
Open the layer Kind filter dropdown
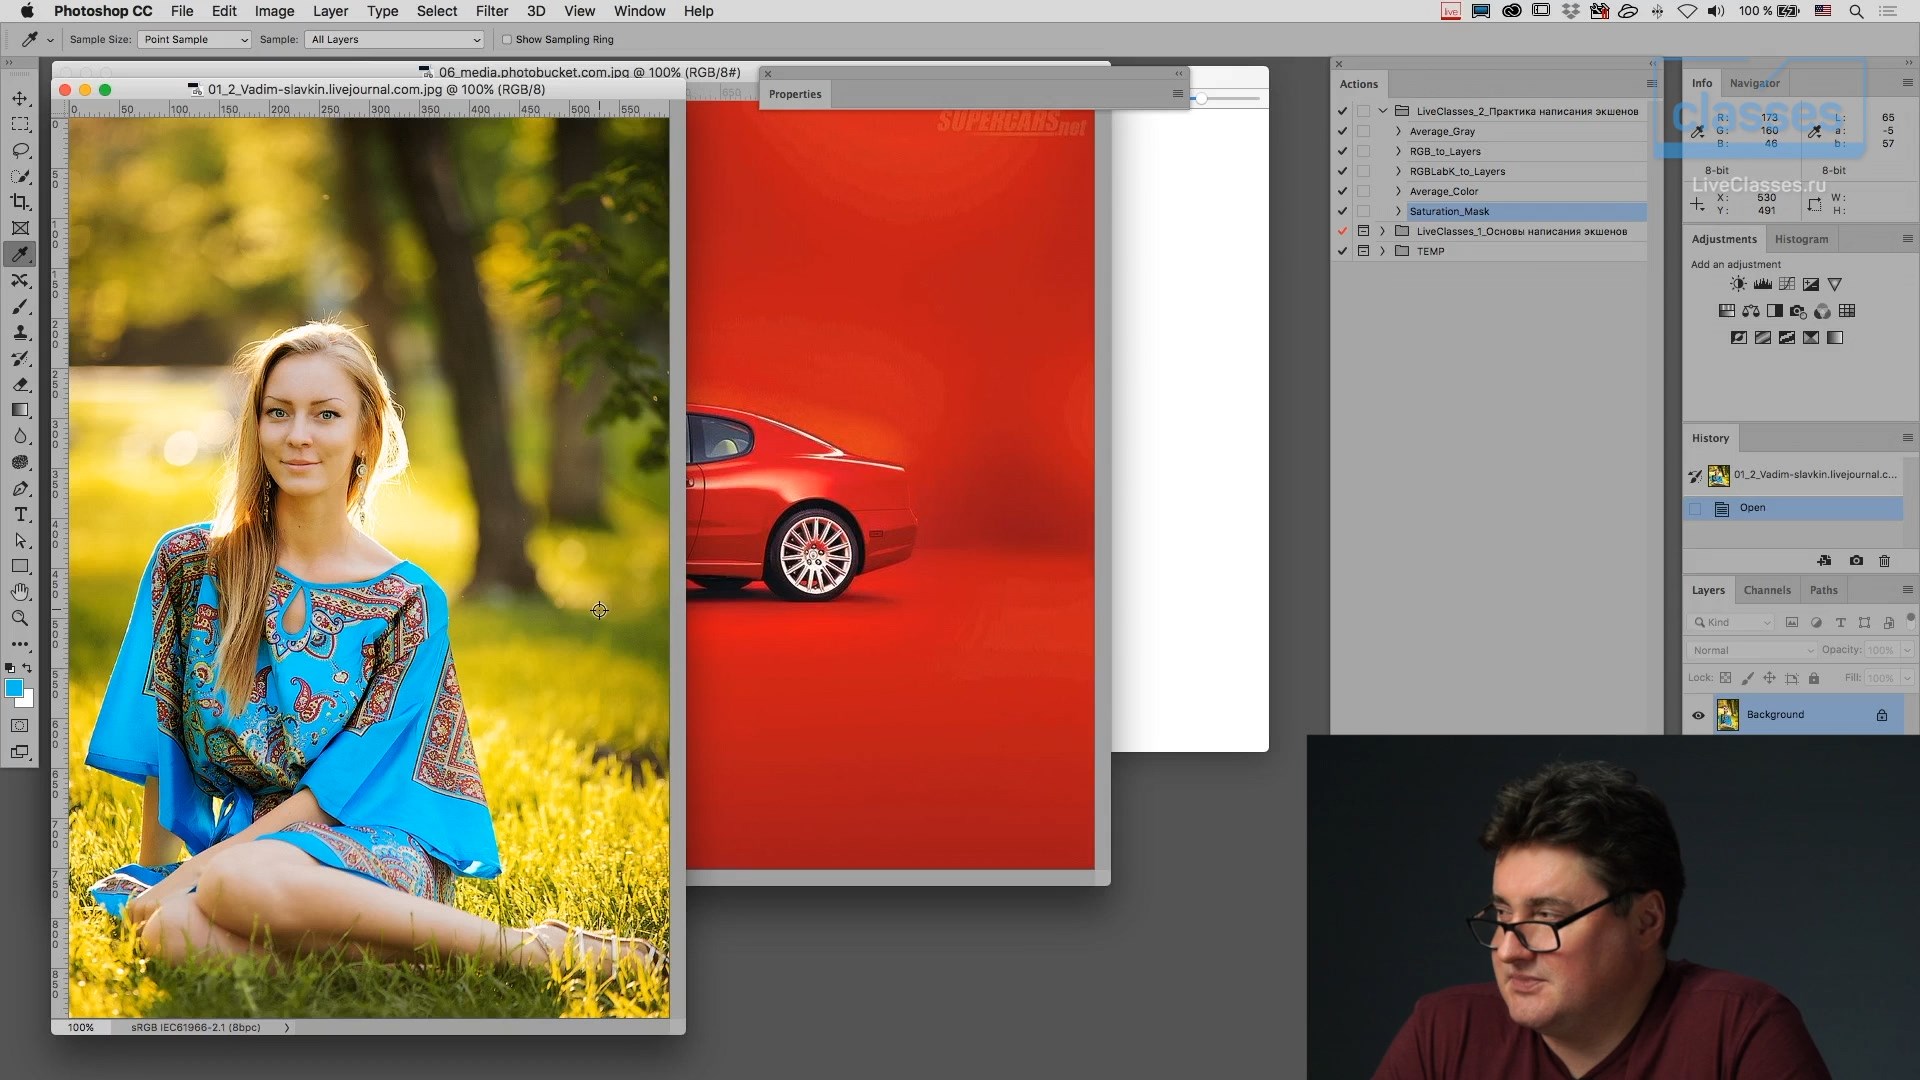tap(1731, 622)
